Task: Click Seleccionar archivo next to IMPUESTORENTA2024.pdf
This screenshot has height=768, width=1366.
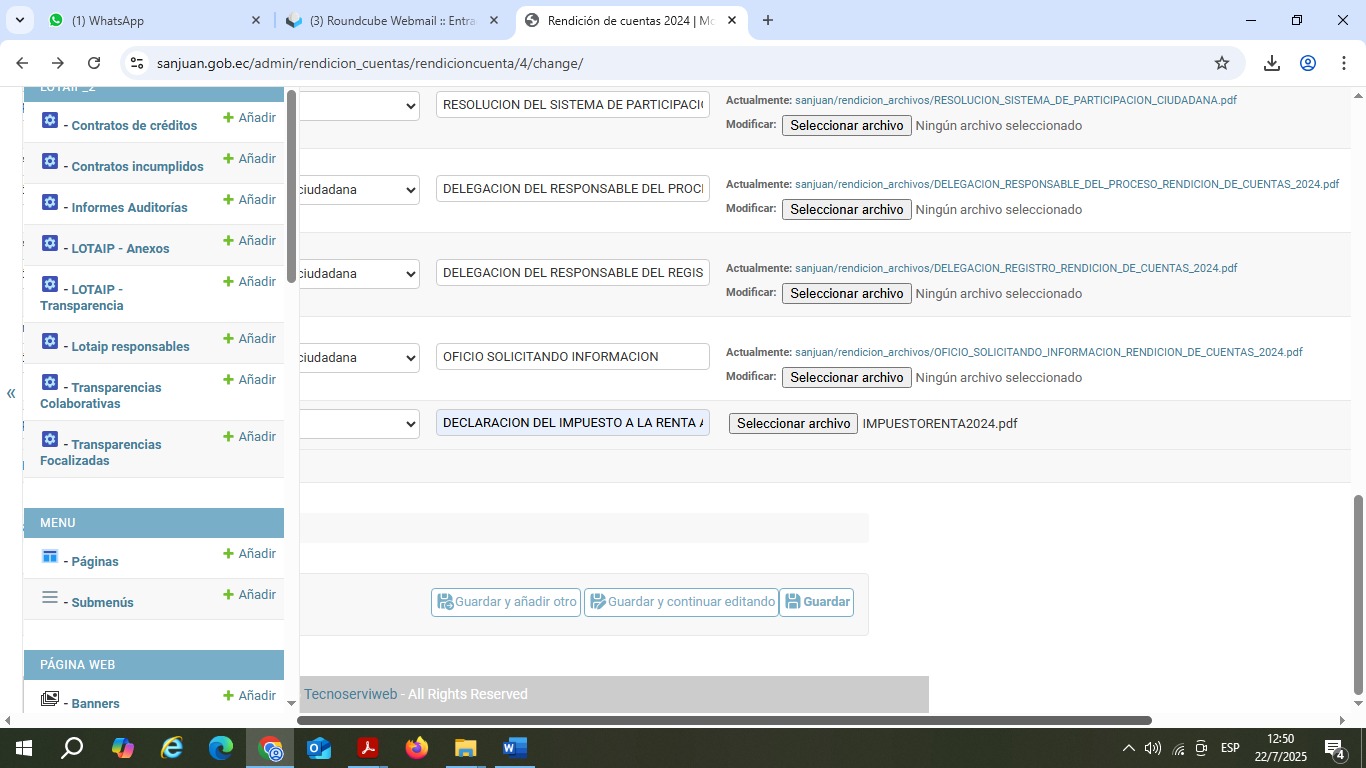Action: tap(793, 423)
